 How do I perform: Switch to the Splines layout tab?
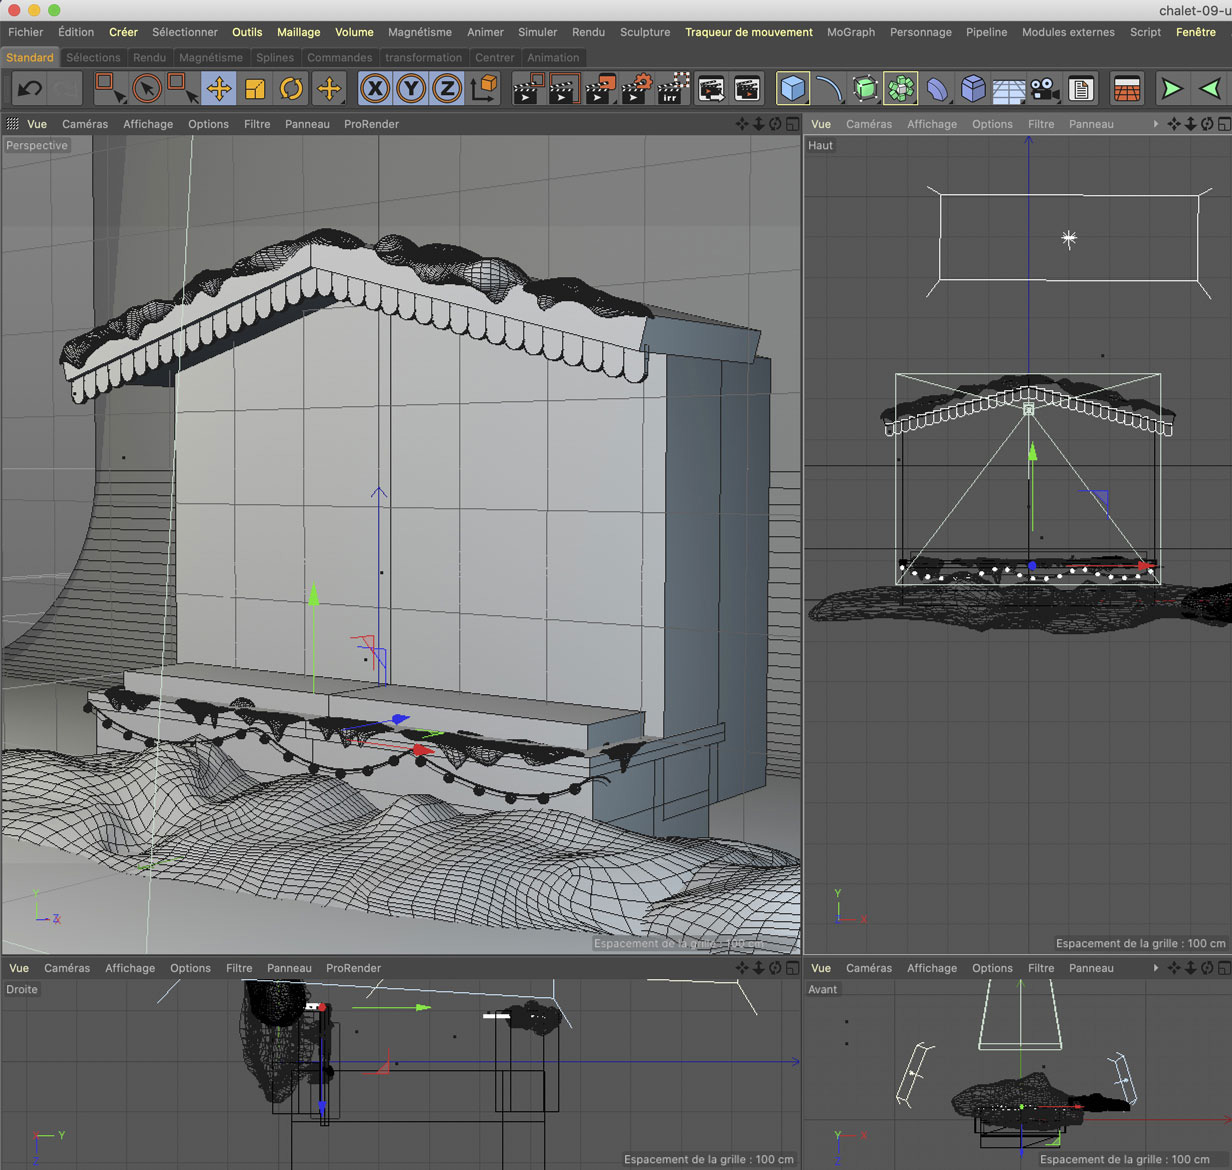tap(275, 57)
